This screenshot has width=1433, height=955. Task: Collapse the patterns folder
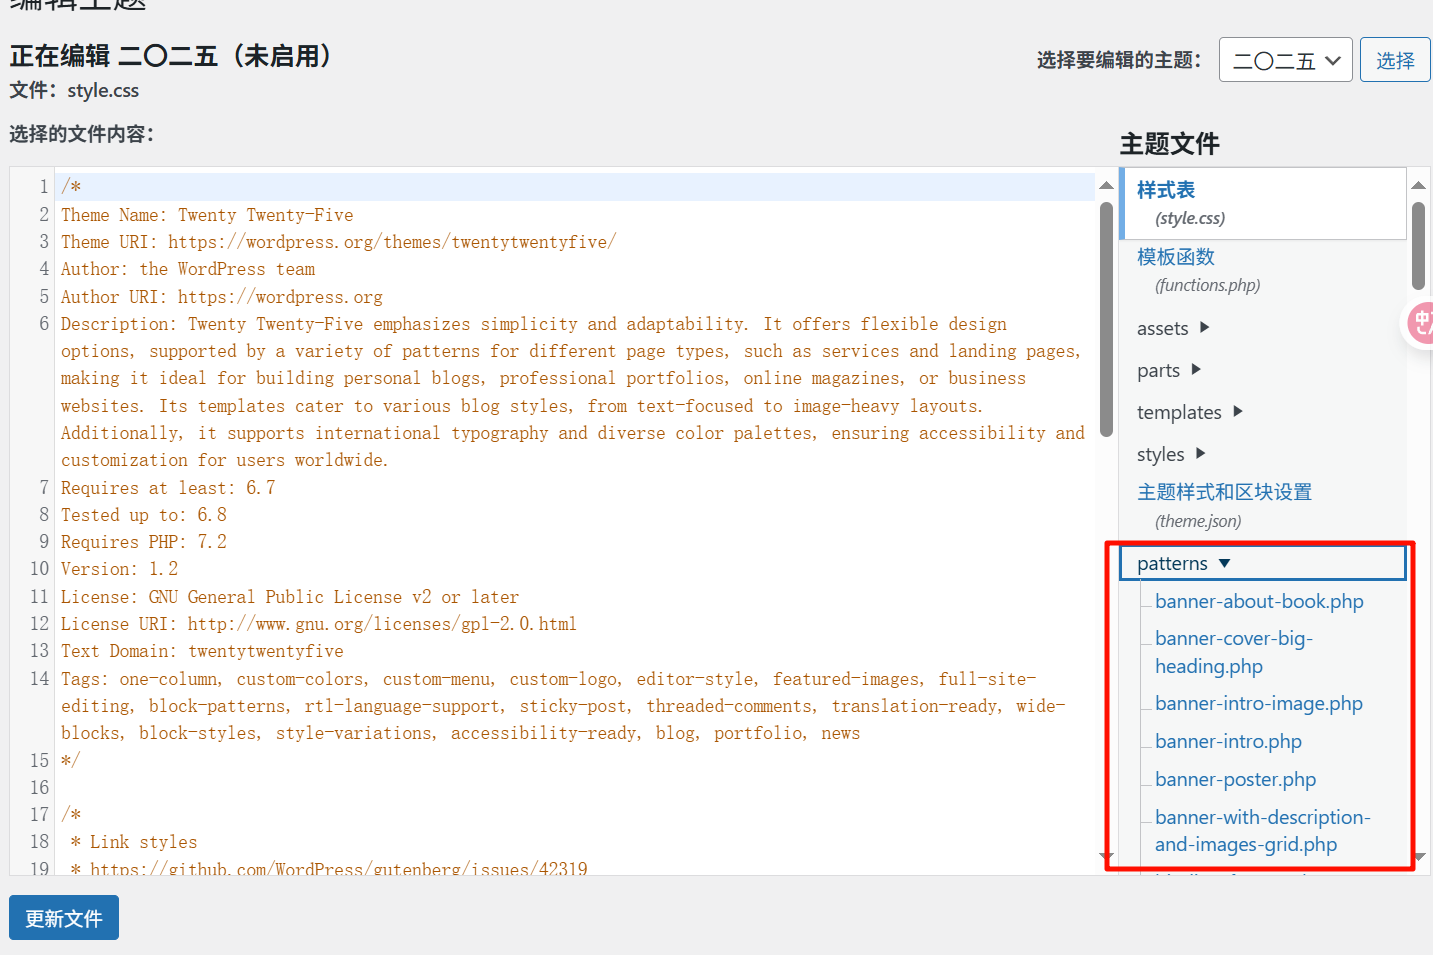coord(1183,563)
